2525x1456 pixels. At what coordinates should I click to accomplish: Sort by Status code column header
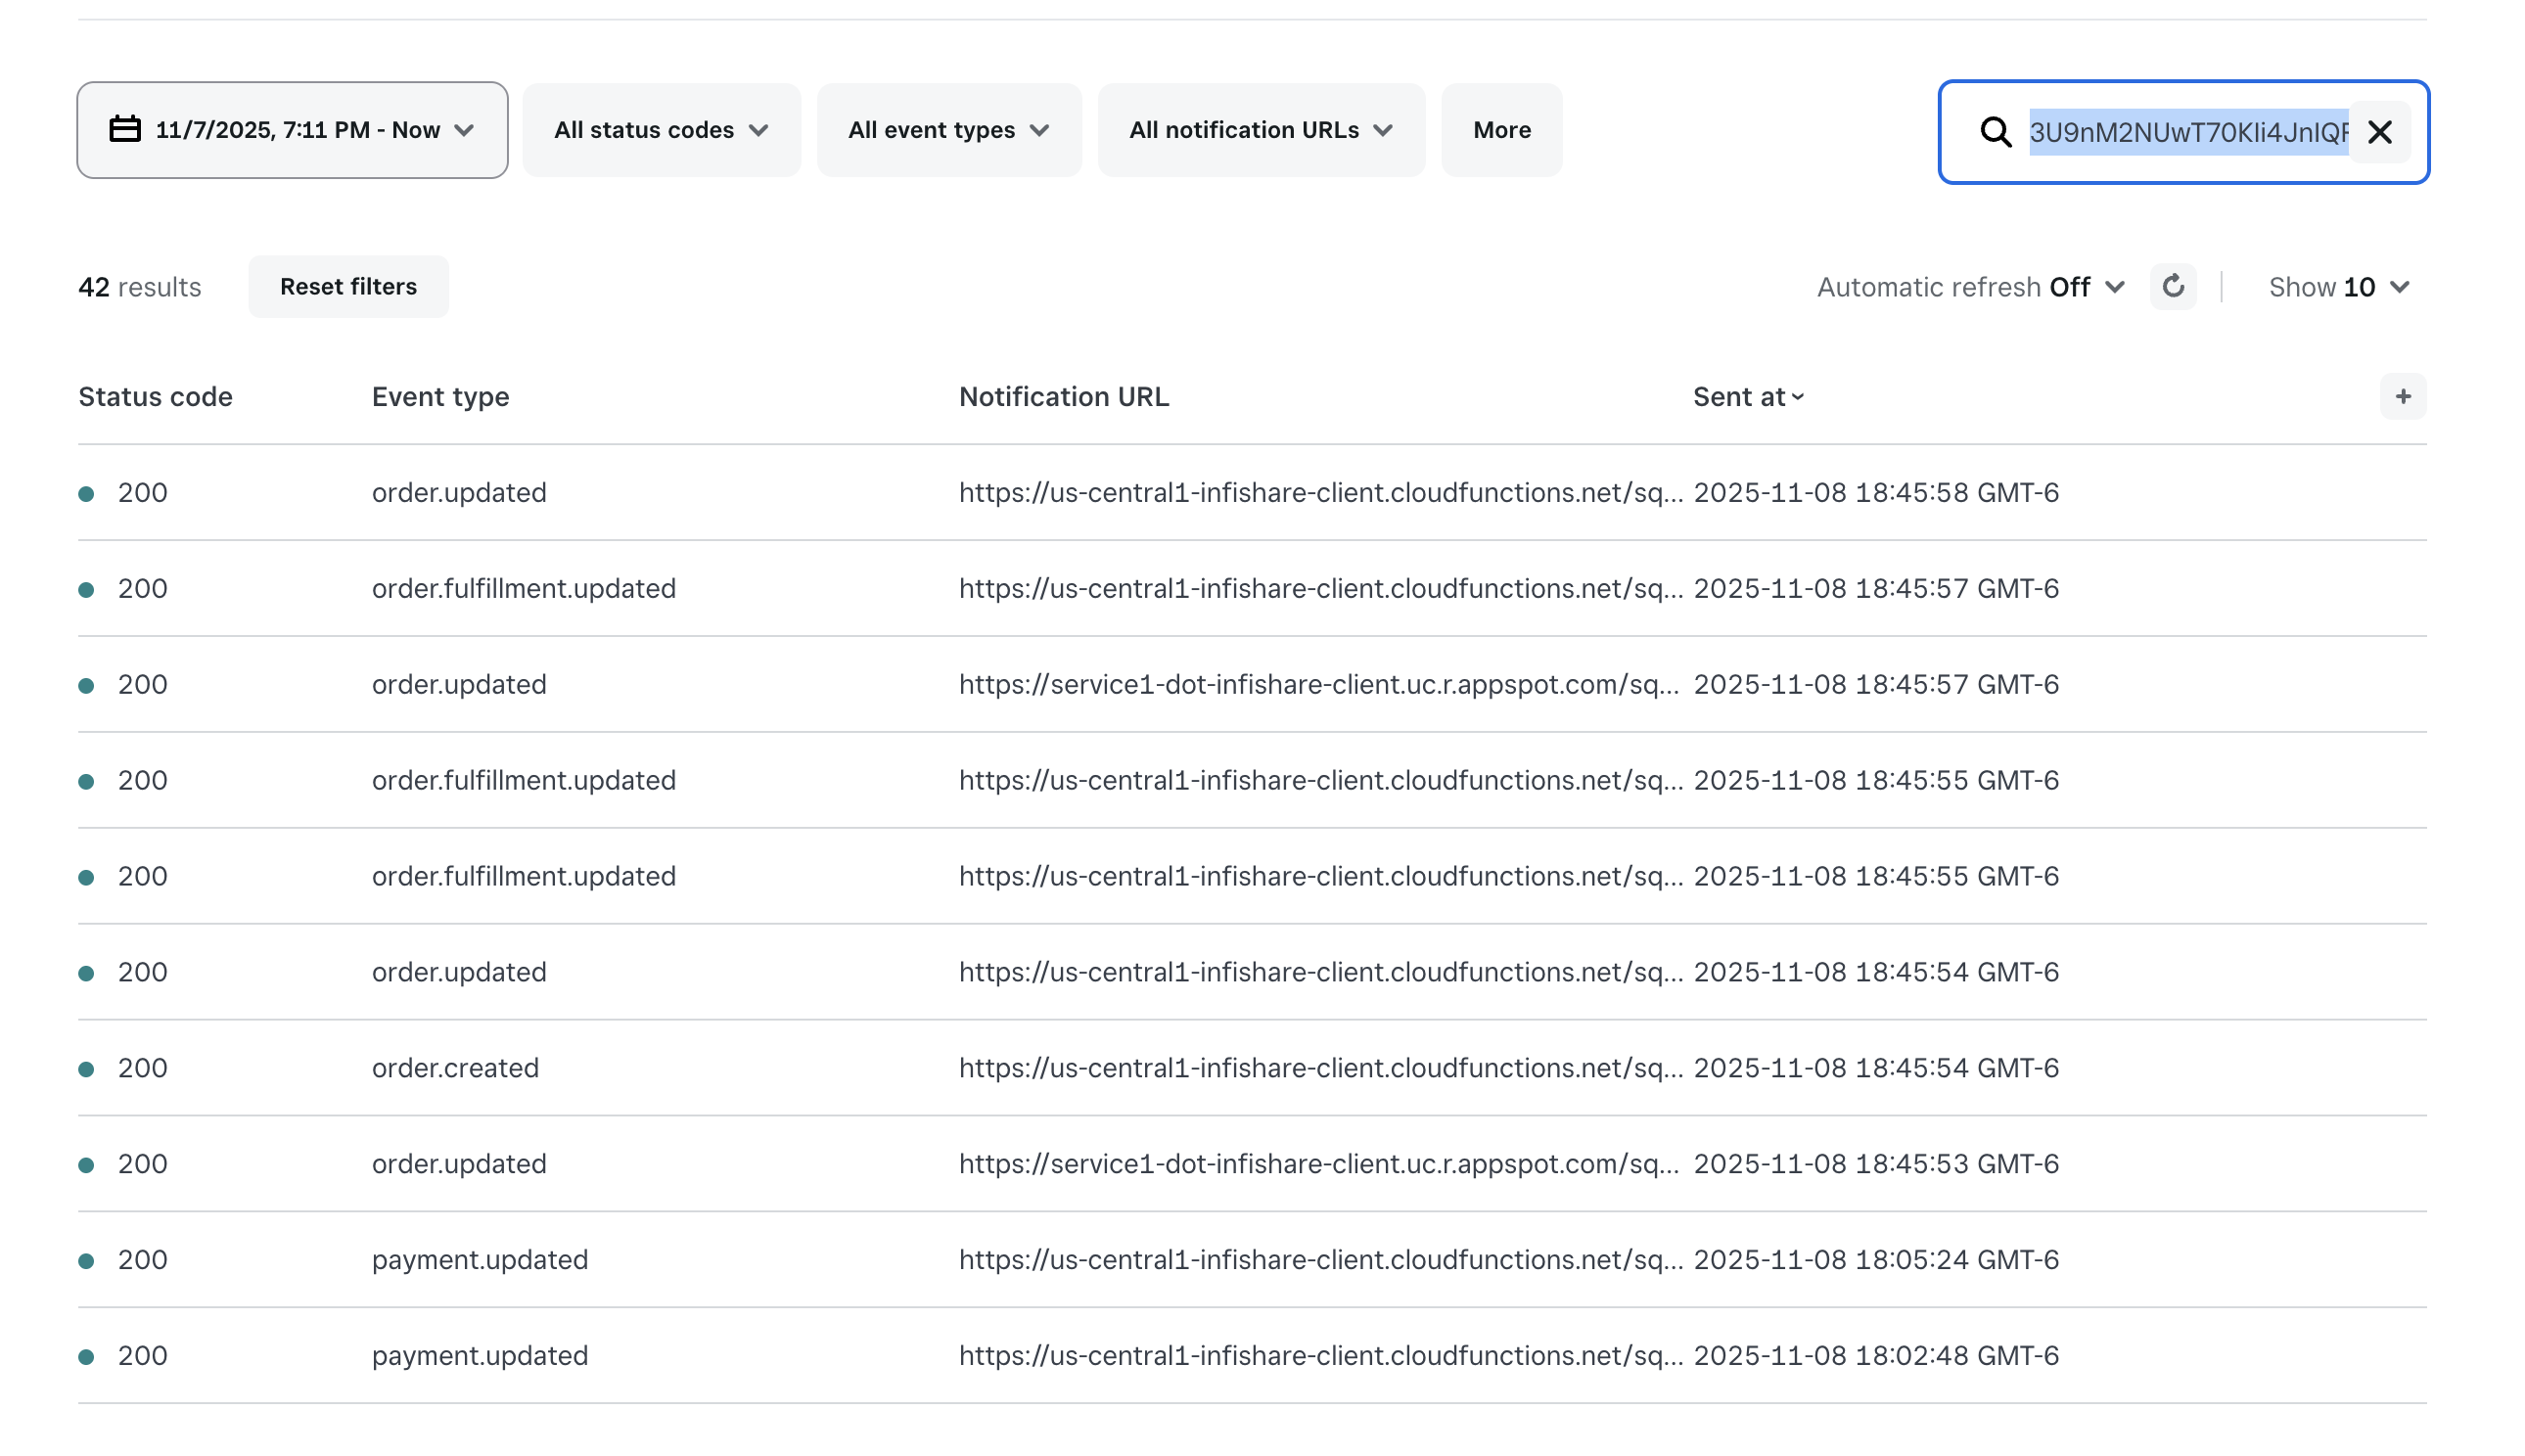155,397
